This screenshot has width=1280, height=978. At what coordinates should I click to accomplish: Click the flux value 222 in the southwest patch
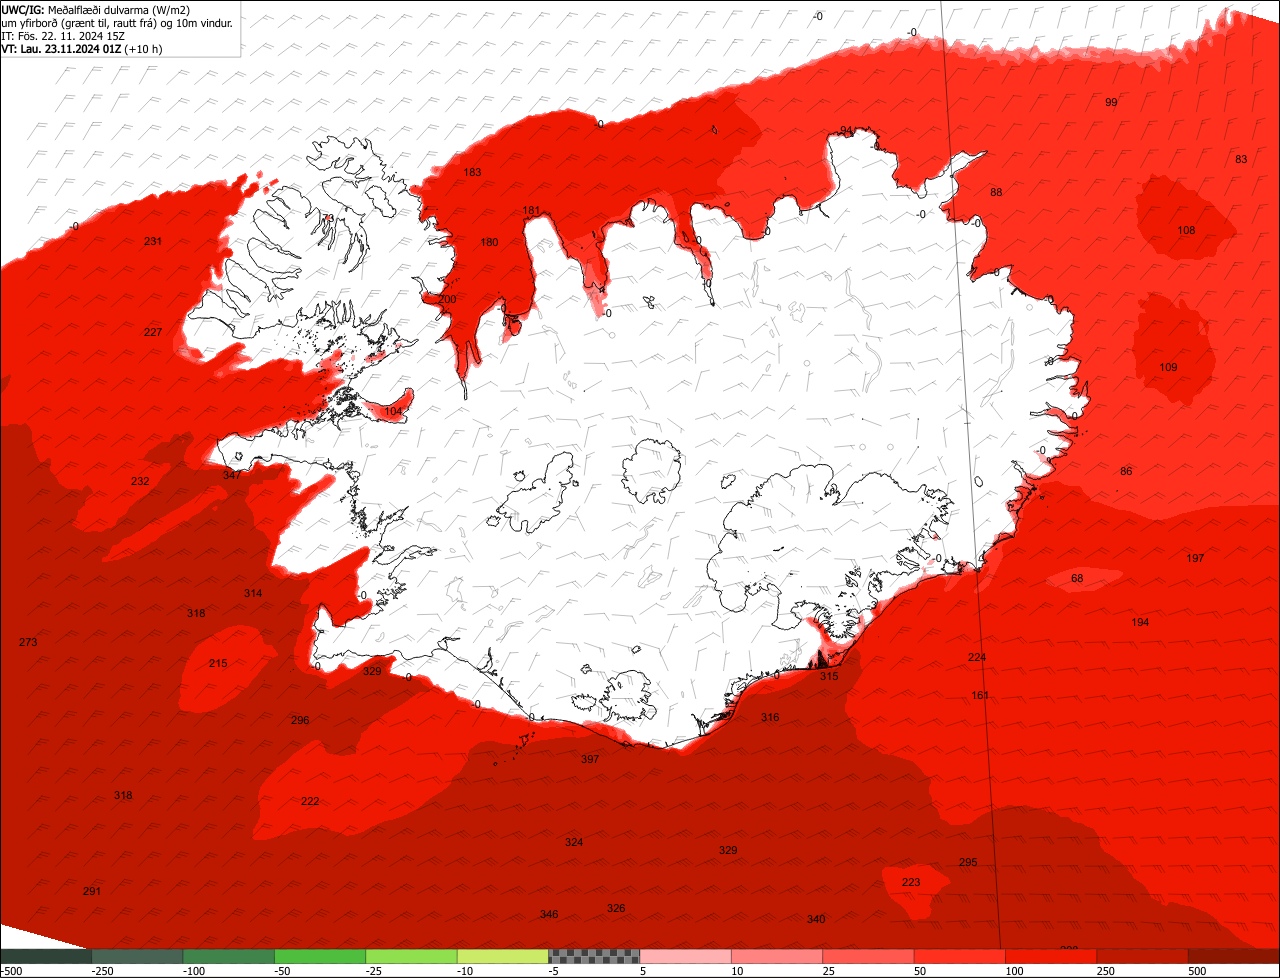point(310,801)
